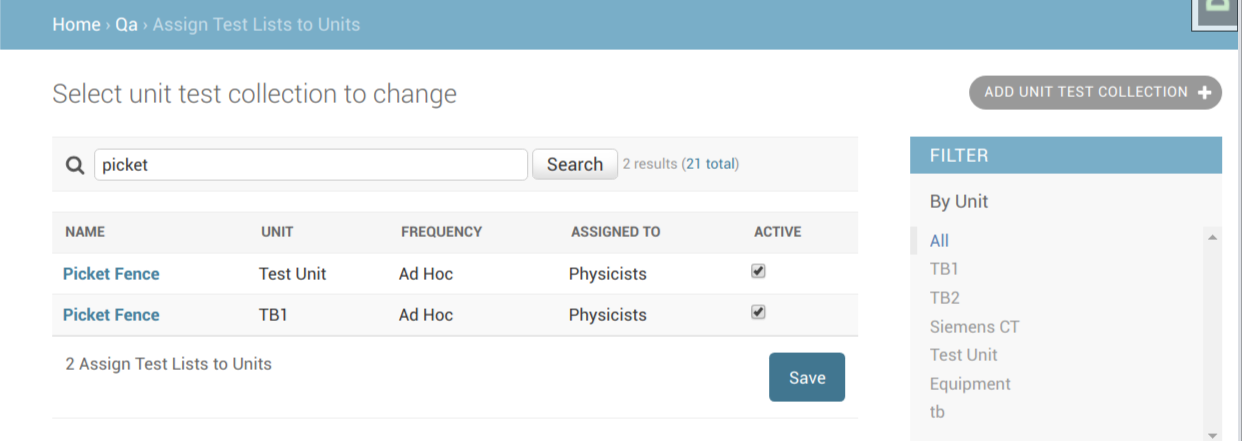Screen dimensions: 1242x441
Task: Open the Picket Fence entry for TB1
Action: pos(111,315)
